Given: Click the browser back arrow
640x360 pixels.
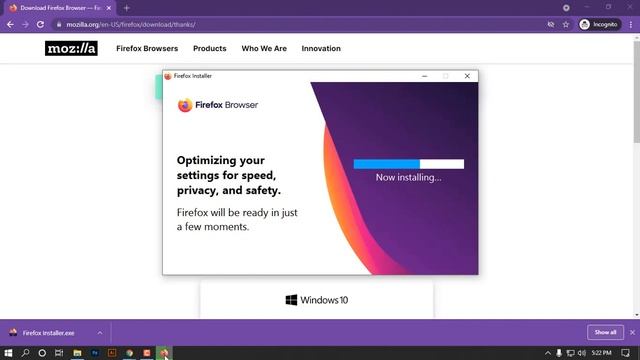Looking at the screenshot, I should tap(10, 24).
